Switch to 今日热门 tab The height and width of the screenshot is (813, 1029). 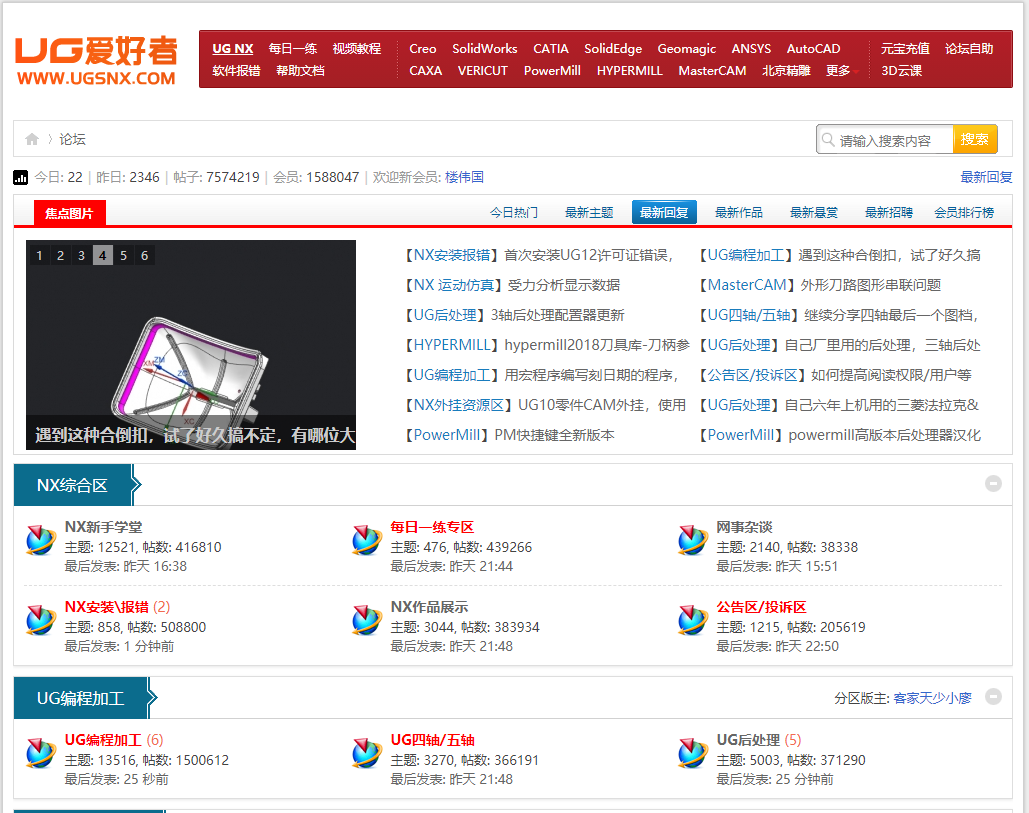[514, 213]
